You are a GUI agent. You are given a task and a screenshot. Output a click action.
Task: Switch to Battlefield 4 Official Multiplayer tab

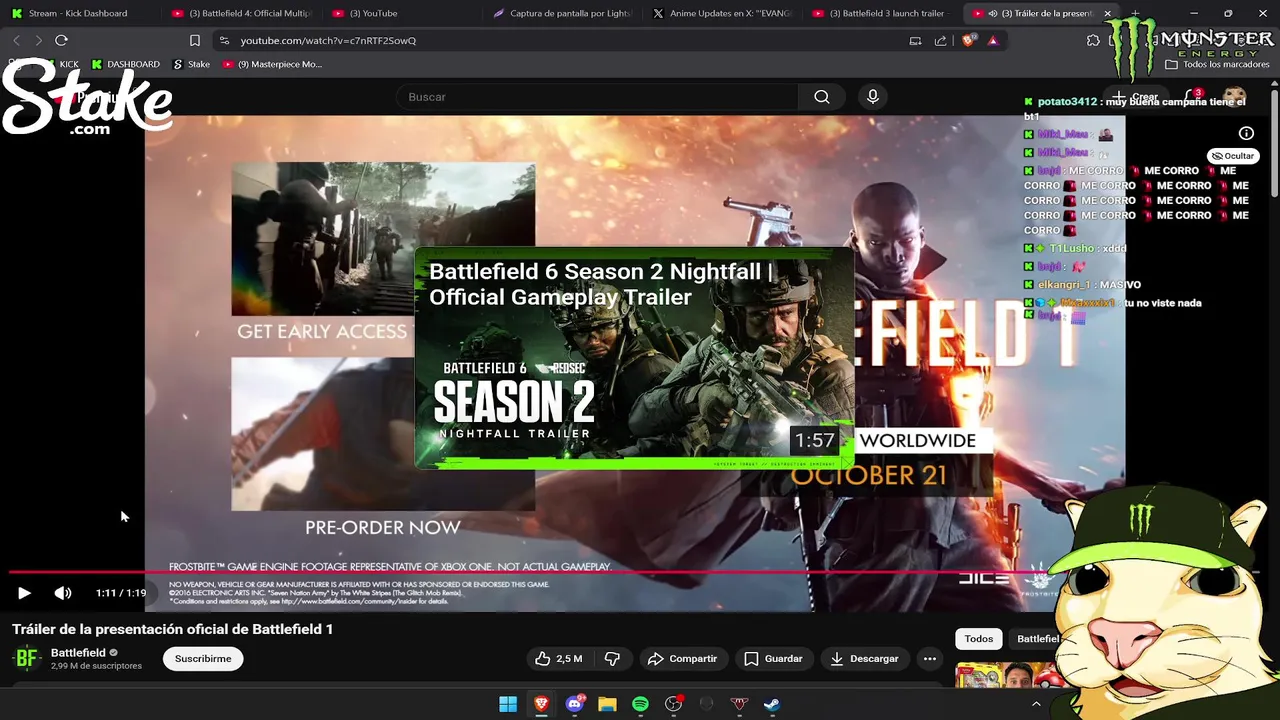(x=240, y=13)
